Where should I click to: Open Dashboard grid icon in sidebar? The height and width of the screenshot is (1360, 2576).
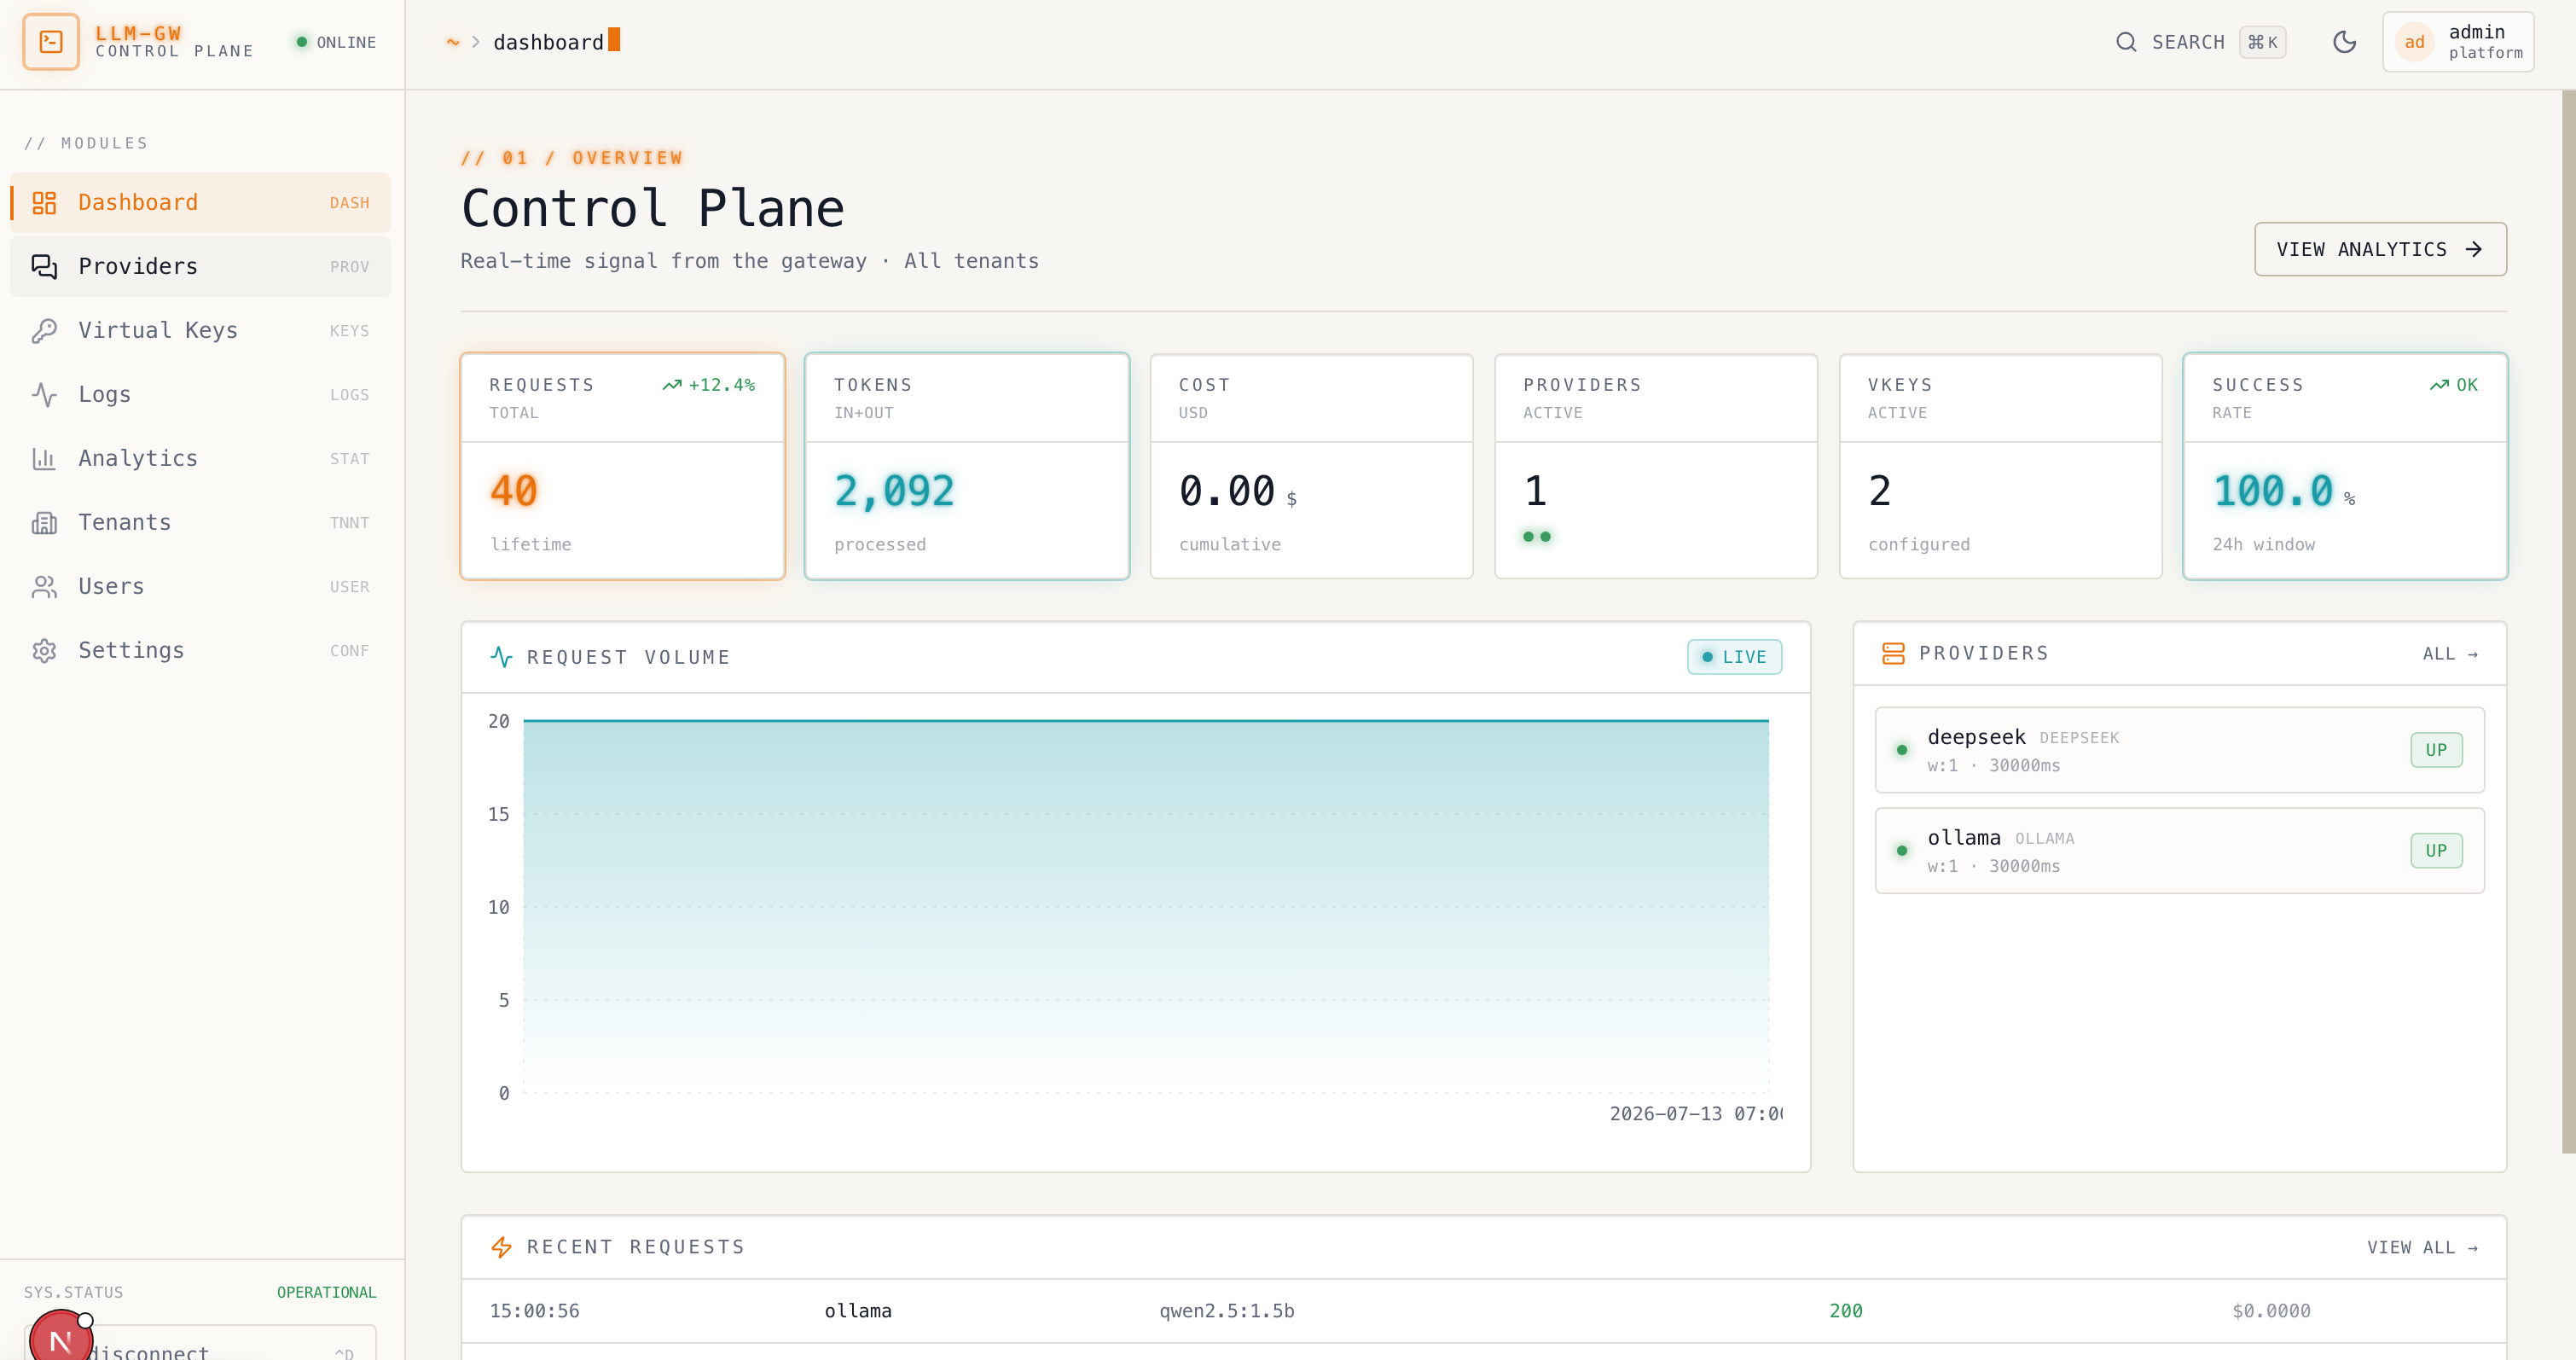point(44,203)
